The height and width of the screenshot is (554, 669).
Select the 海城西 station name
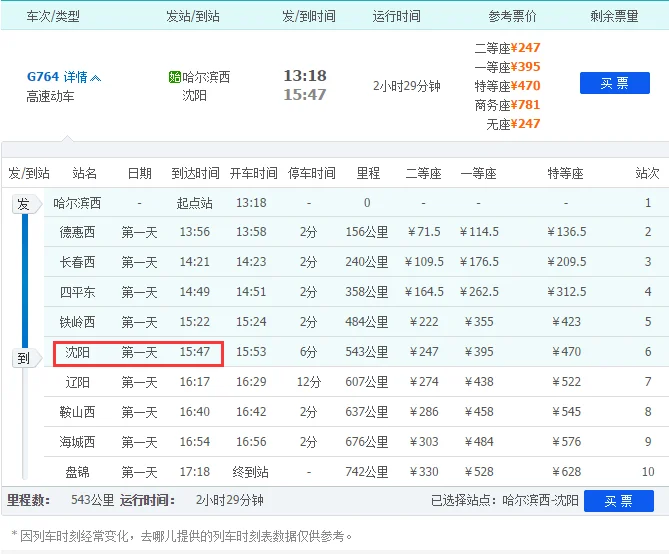(77, 442)
